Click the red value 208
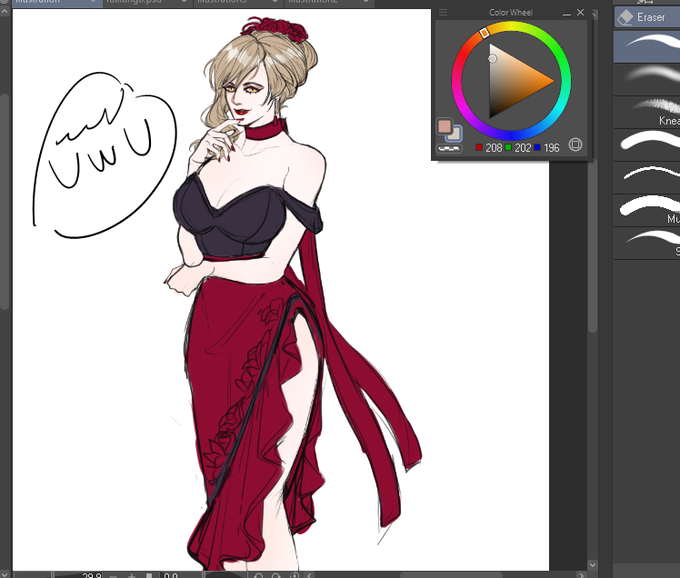 pos(494,148)
